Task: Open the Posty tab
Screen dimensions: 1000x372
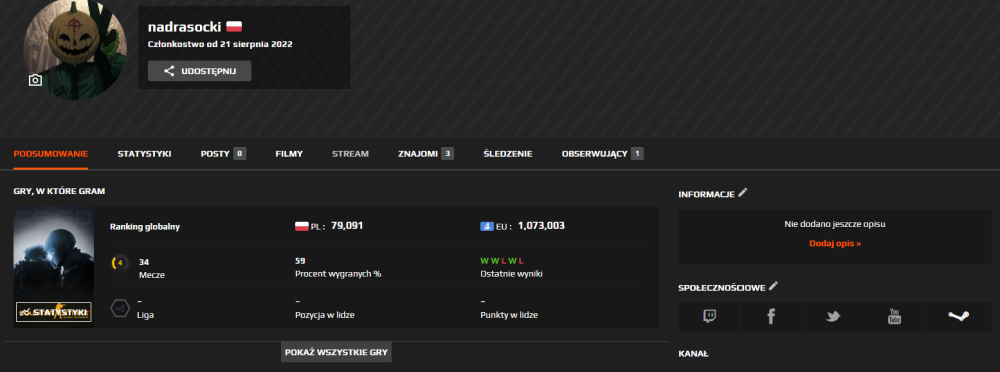Action: (223, 154)
